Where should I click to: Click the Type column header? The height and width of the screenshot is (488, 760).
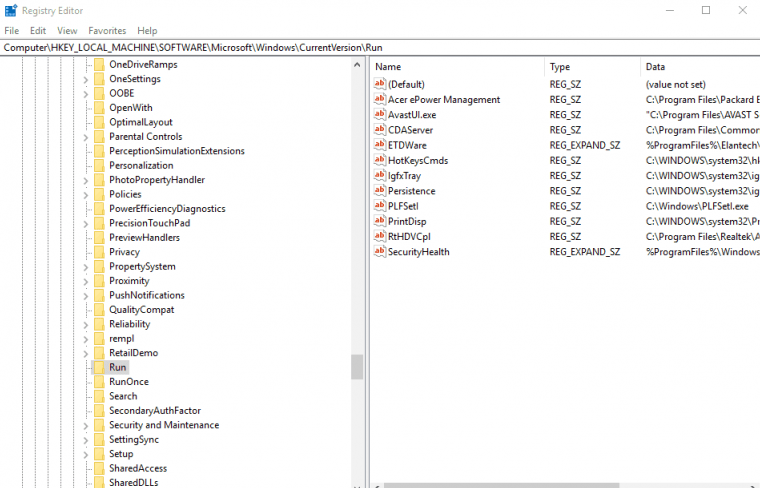(592, 67)
